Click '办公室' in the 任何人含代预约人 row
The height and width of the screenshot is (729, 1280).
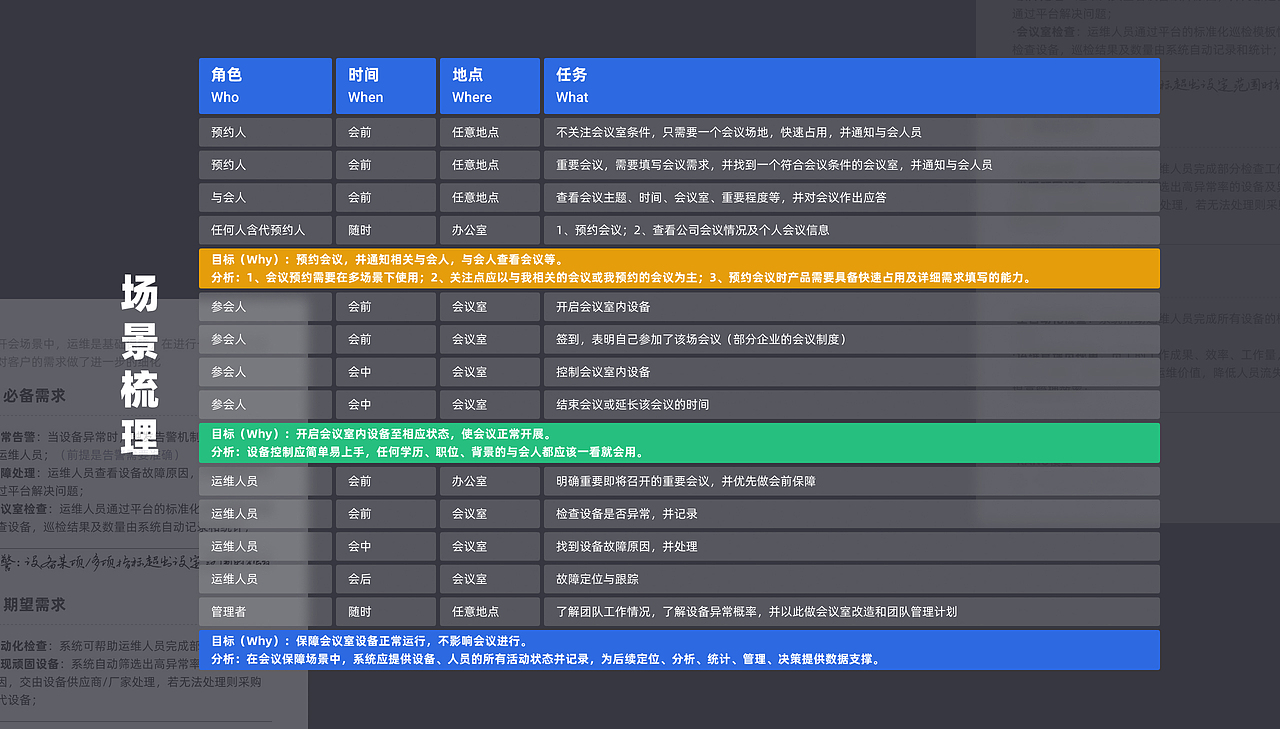490,230
